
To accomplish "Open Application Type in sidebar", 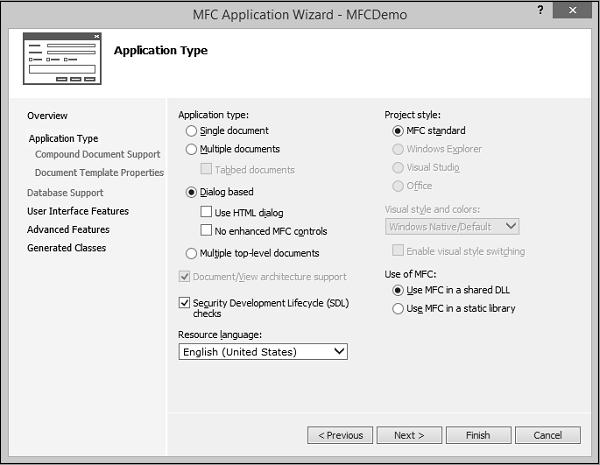I will tap(64, 139).
